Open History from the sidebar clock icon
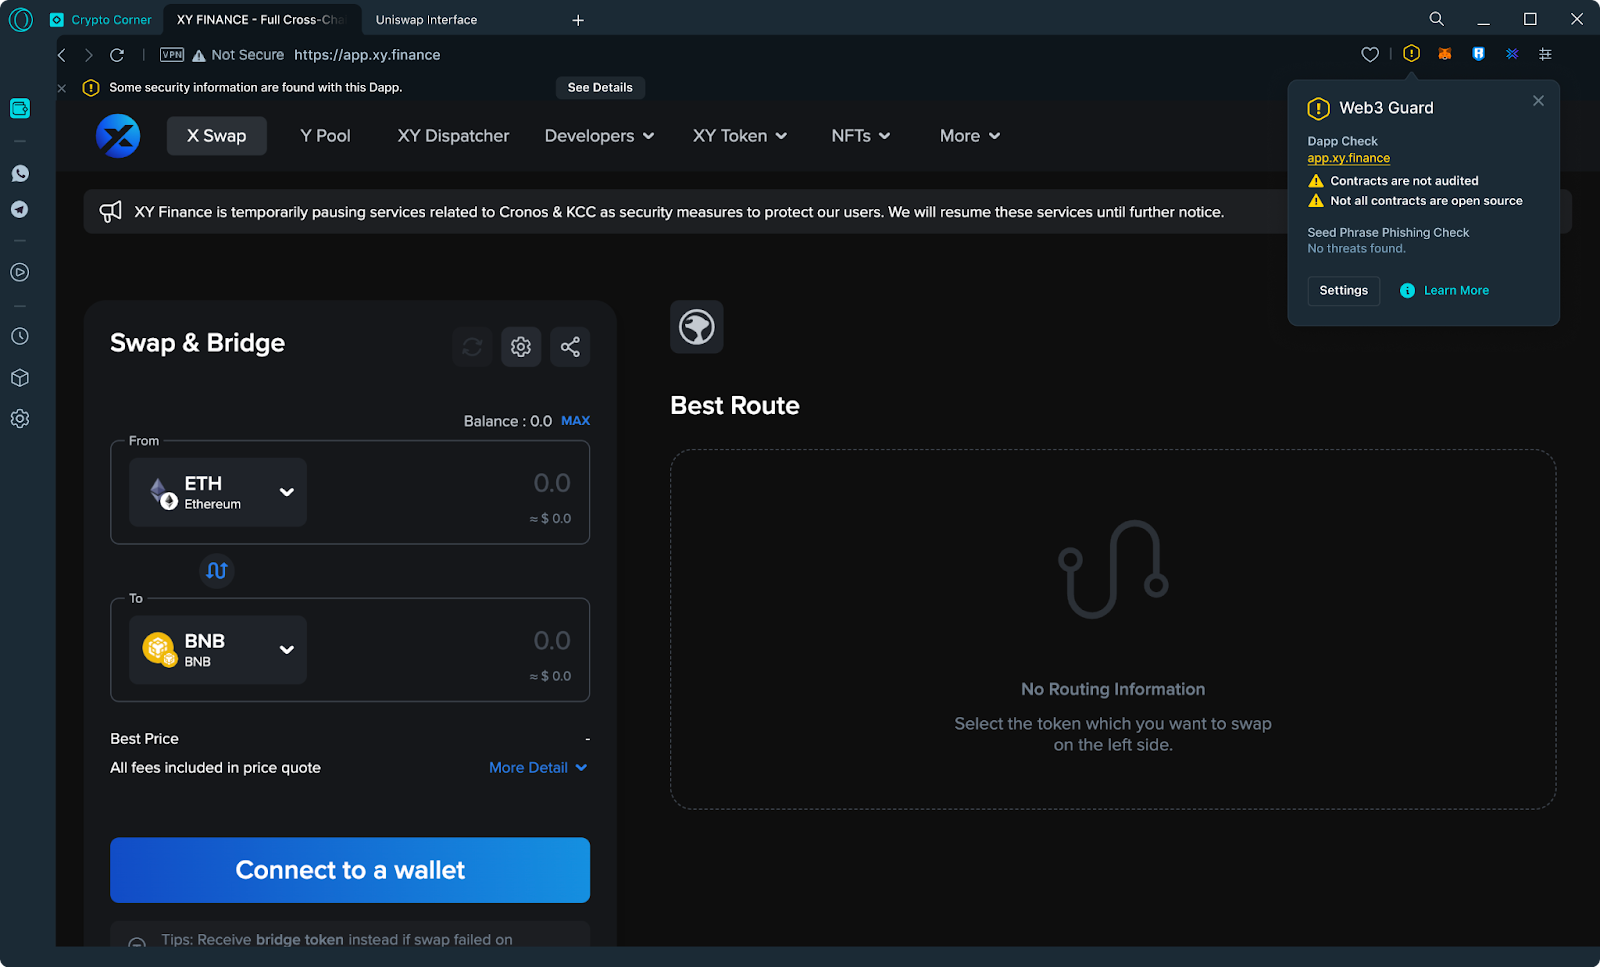This screenshot has width=1600, height=967. pyautogui.click(x=20, y=336)
